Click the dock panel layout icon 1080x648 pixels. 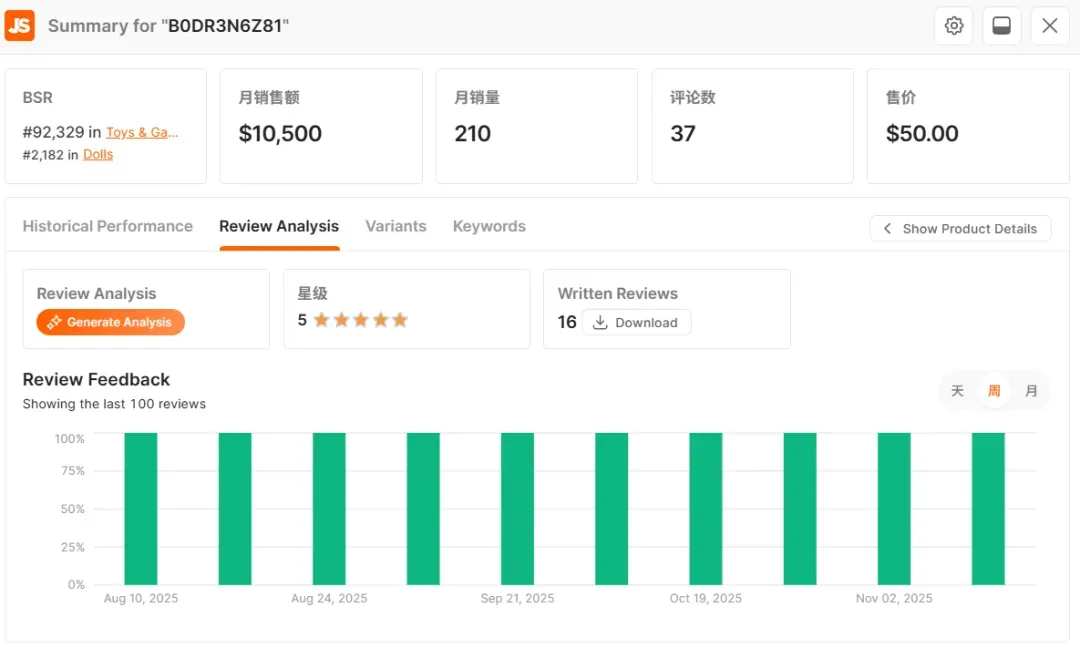[x=1001, y=26]
